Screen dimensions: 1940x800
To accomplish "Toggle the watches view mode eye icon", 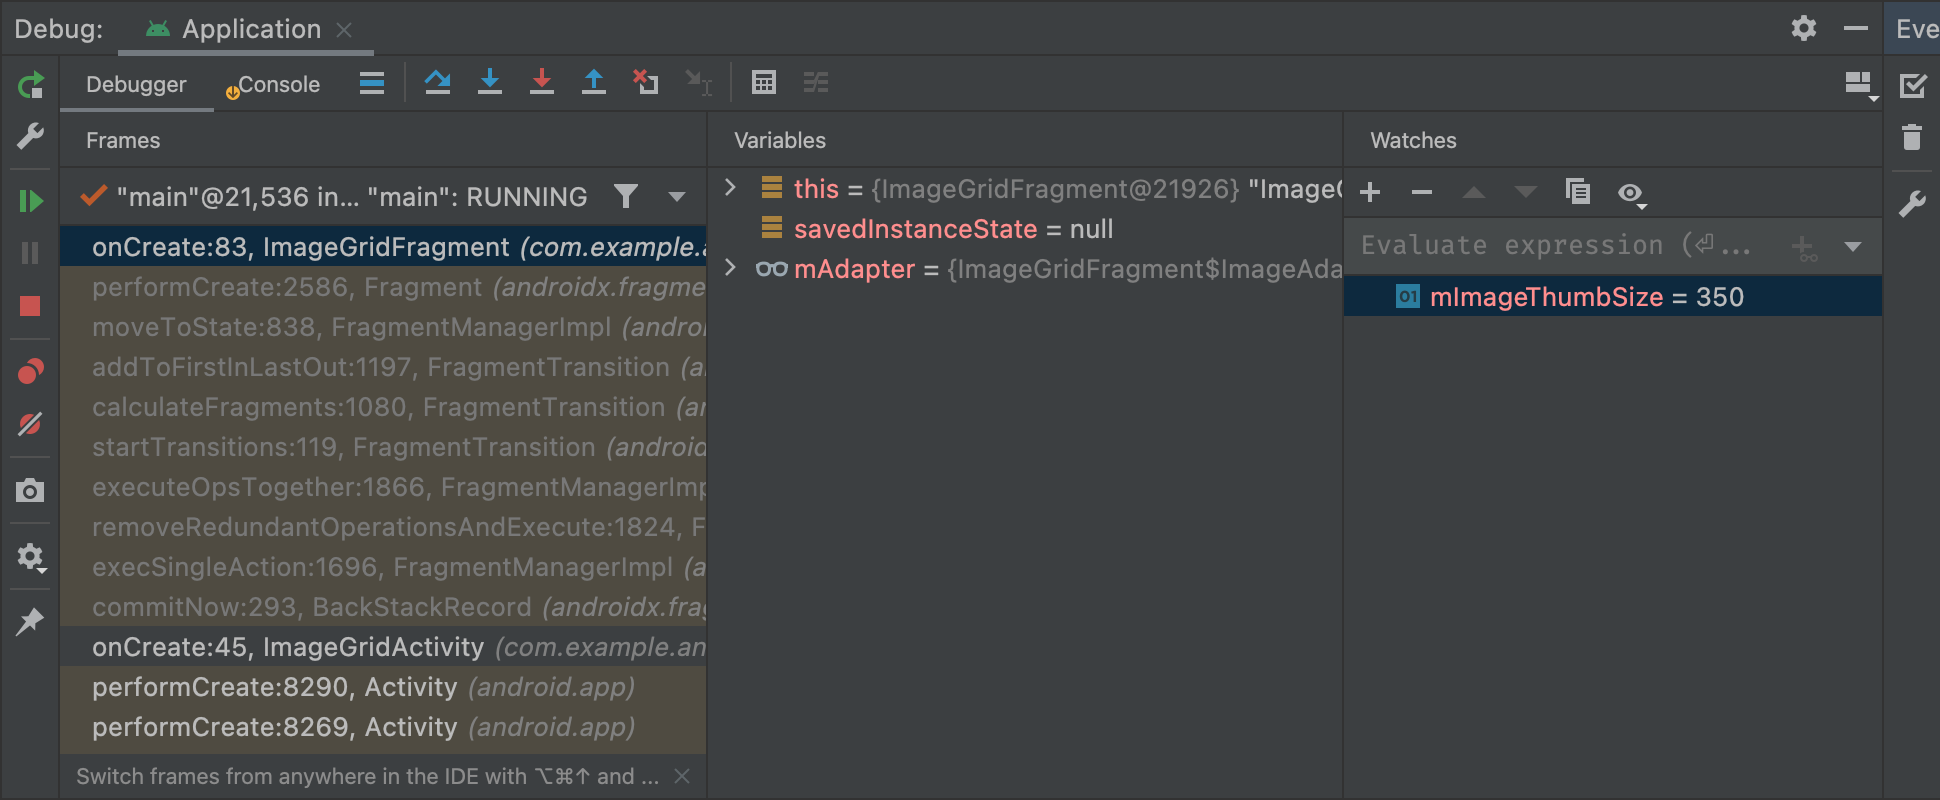I will (x=1631, y=193).
